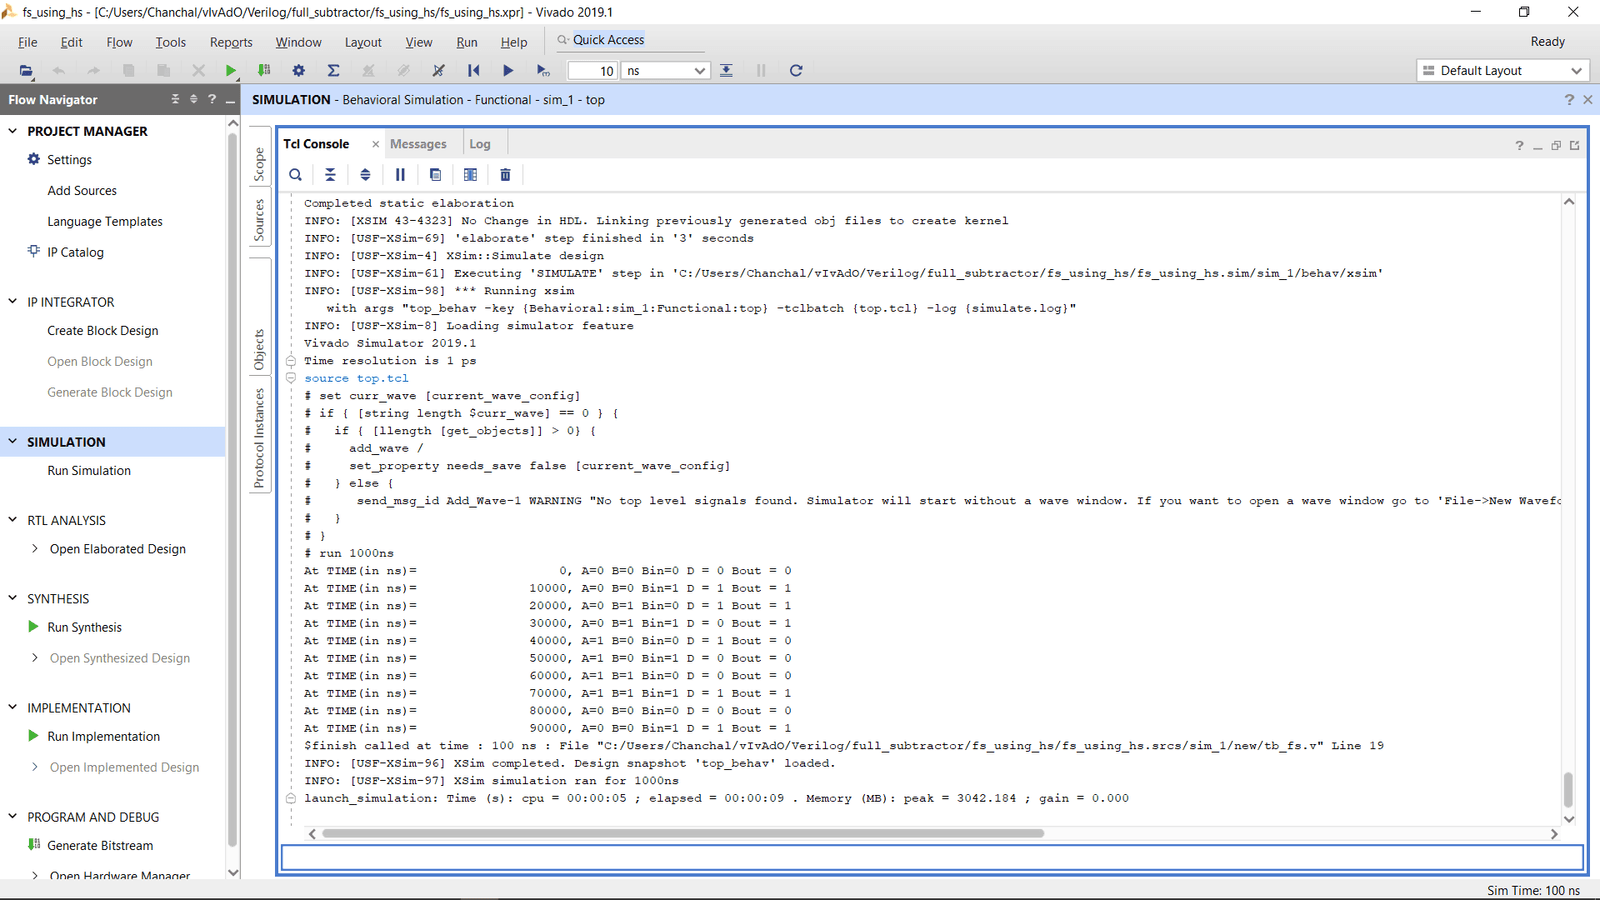Viewport: 1600px width, 900px height.
Task: Click Create Block Design
Action: pyautogui.click(x=103, y=330)
